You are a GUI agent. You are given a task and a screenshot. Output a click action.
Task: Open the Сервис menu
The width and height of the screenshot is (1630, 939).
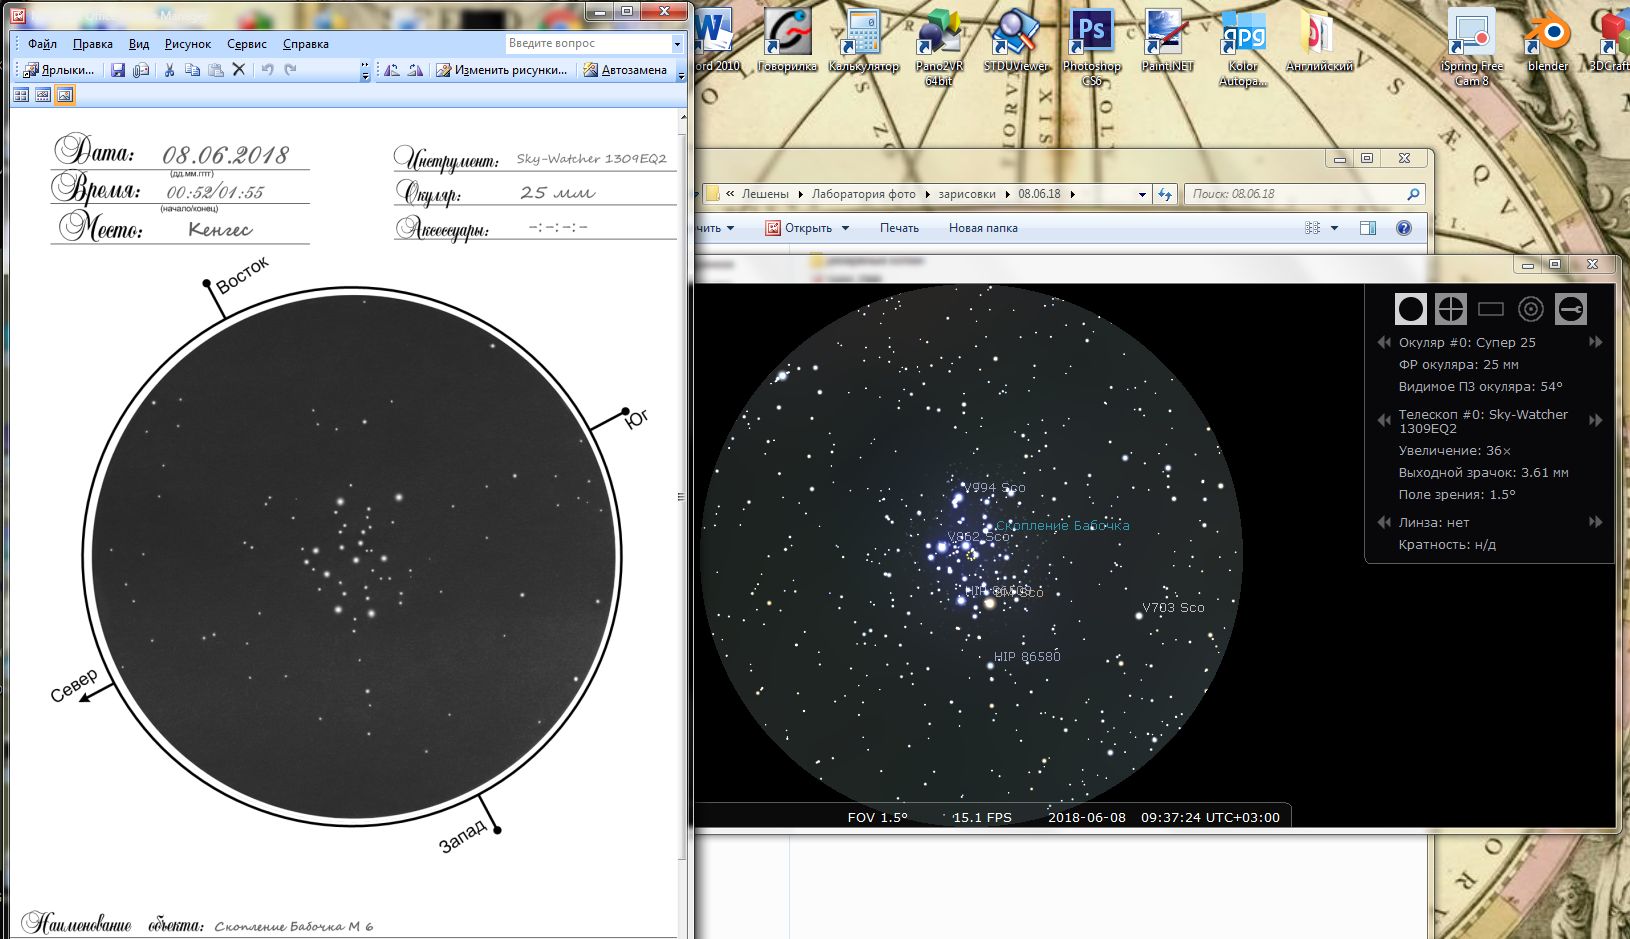246,44
